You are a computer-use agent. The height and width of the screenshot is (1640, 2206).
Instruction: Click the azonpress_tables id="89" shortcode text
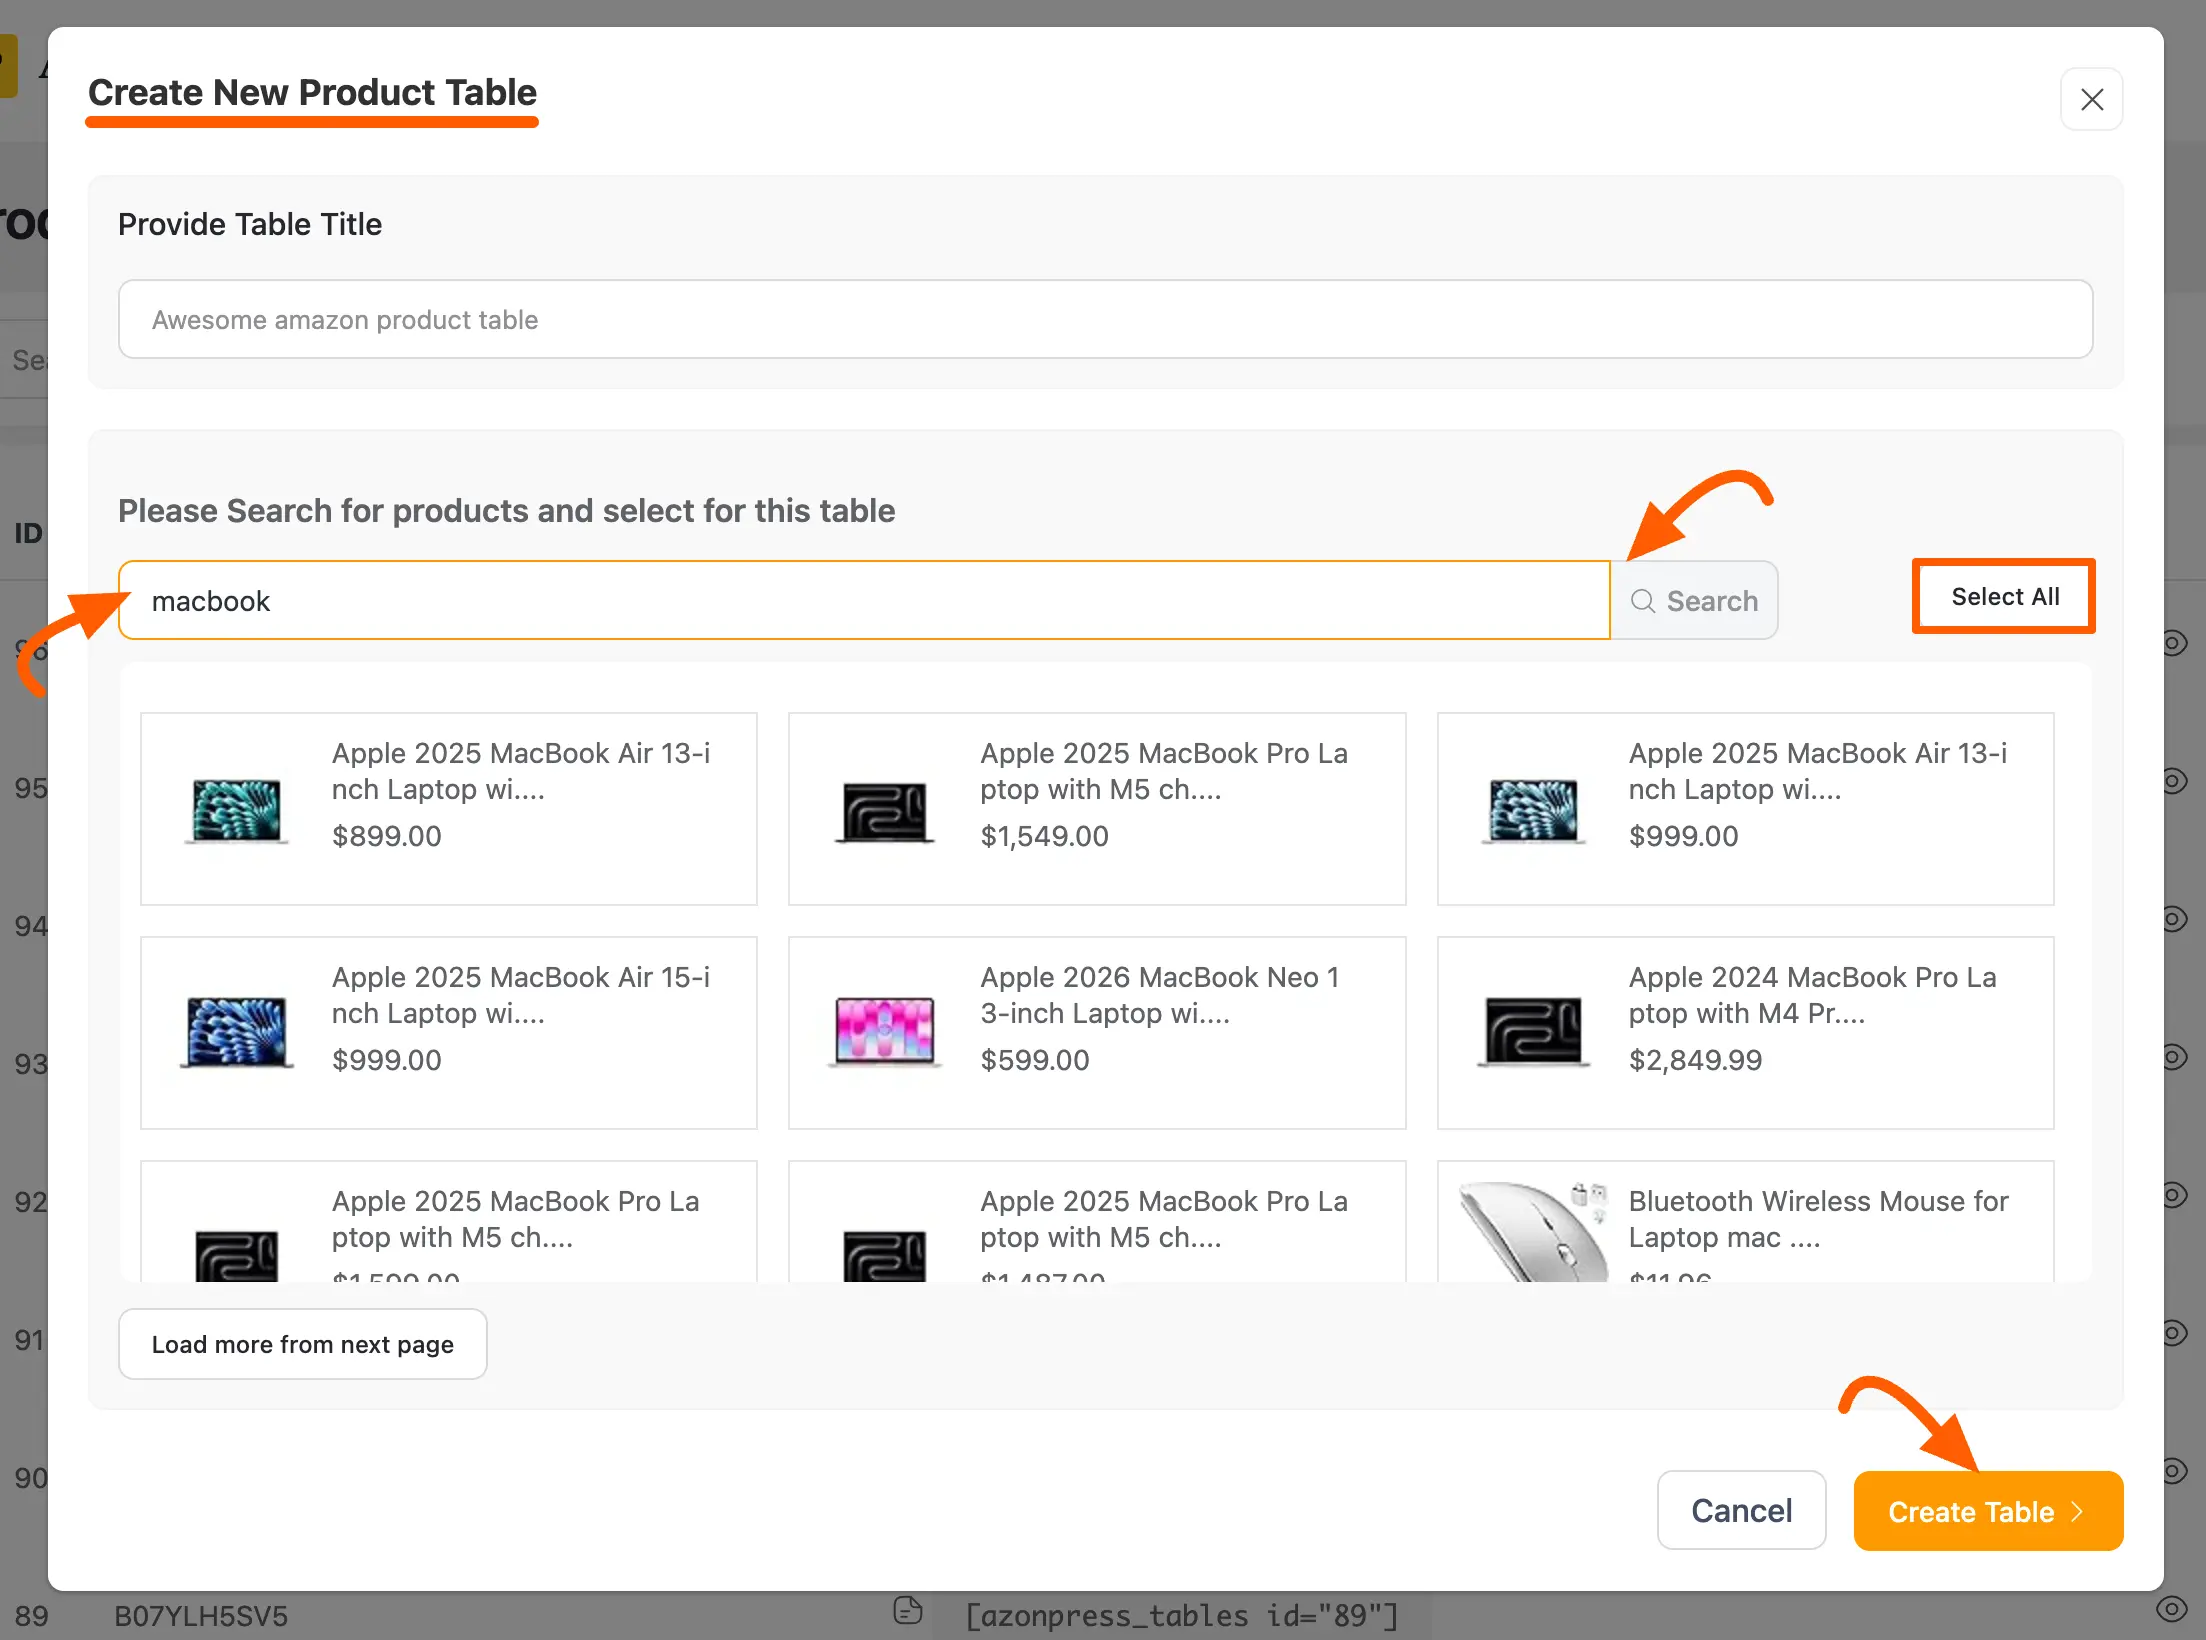click(1180, 1616)
